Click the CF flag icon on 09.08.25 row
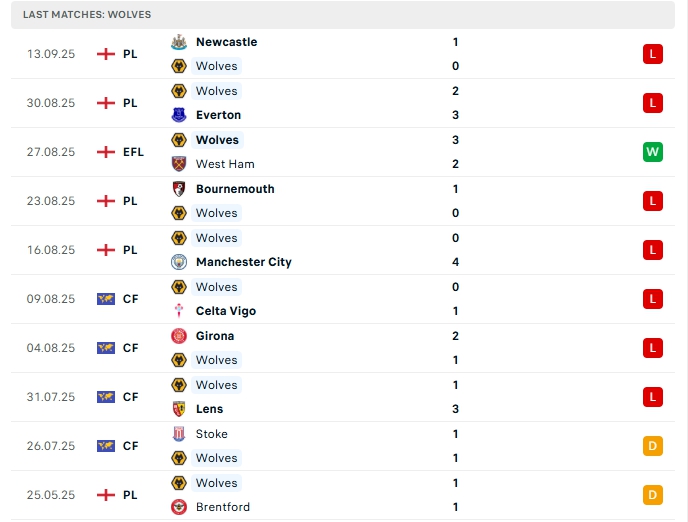The height and width of the screenshot is (522, 688). [106, 299]
